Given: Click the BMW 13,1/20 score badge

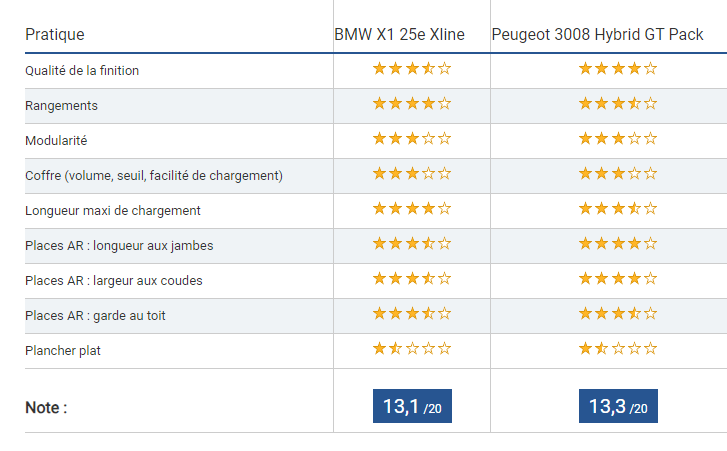Looking at the screenshot, I should click(x=411, y=406).
